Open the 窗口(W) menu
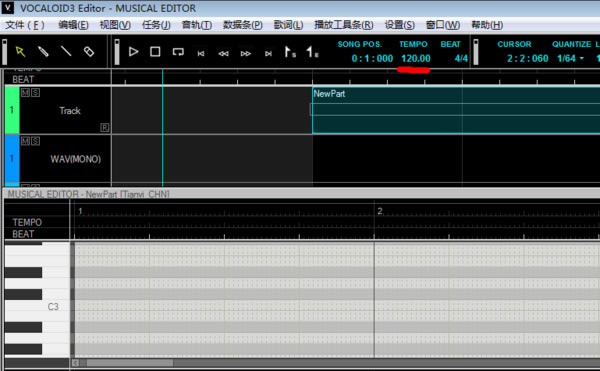 click(x=443, y=25)
